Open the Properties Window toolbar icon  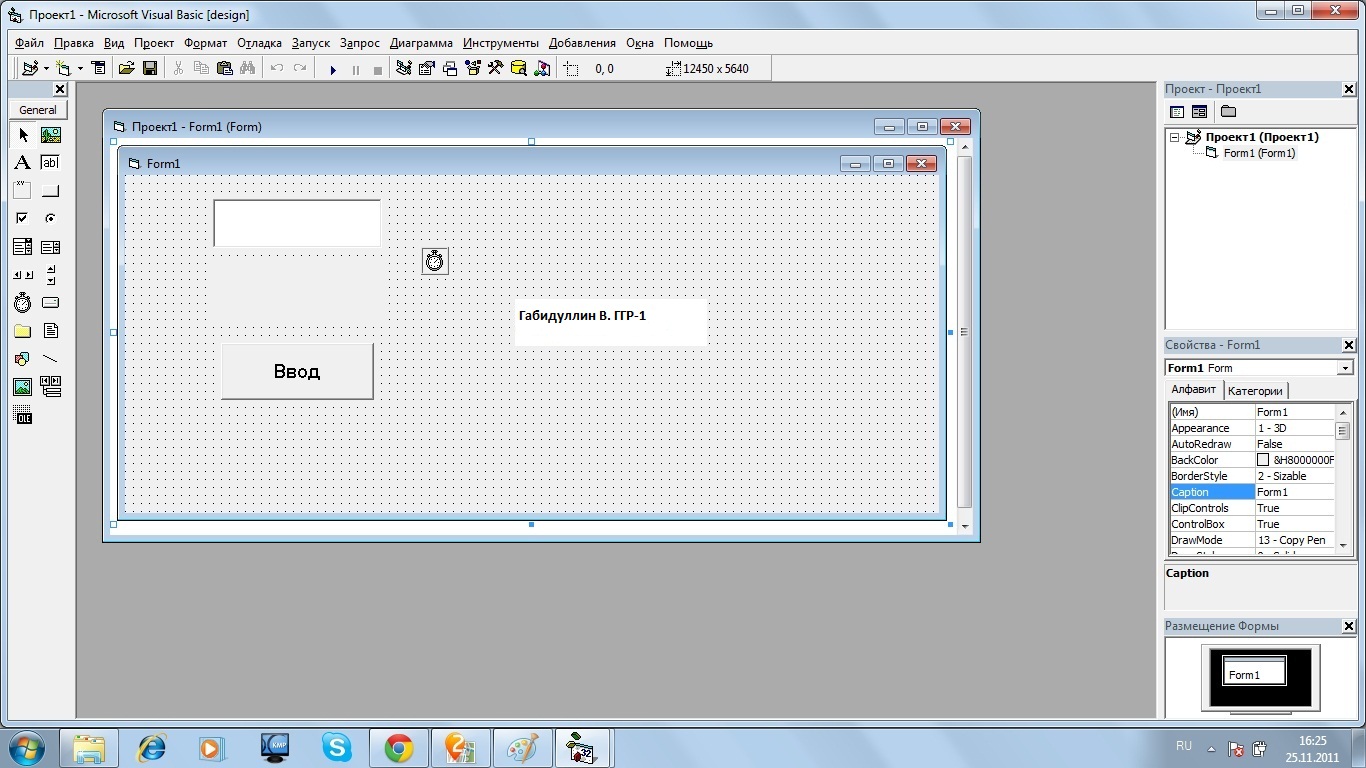coord(427,68)
